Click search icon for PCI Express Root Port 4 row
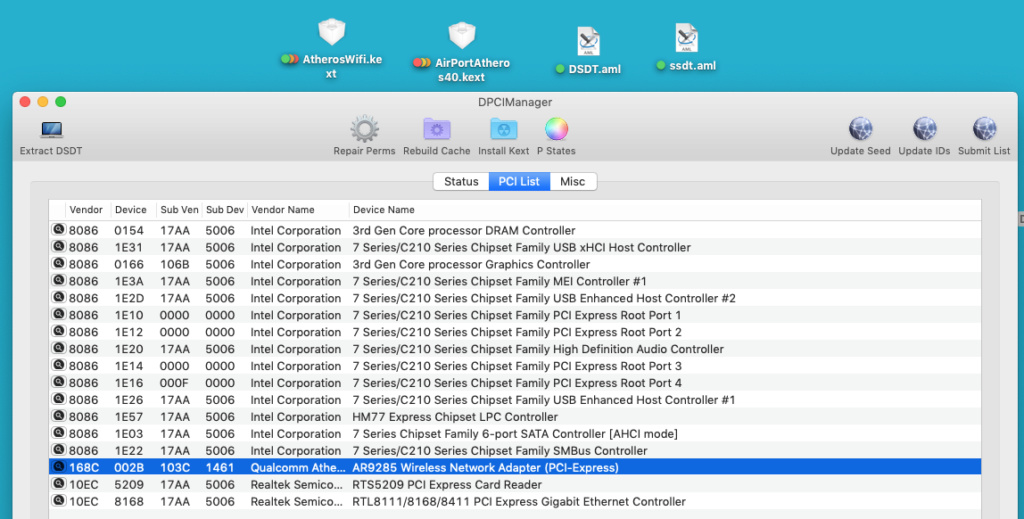This screenshot has height=519, width=1024. 59,383
